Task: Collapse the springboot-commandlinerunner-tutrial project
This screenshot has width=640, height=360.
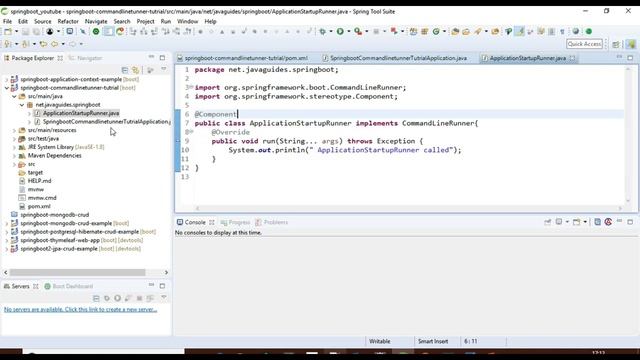Action: tap(7, 88)
